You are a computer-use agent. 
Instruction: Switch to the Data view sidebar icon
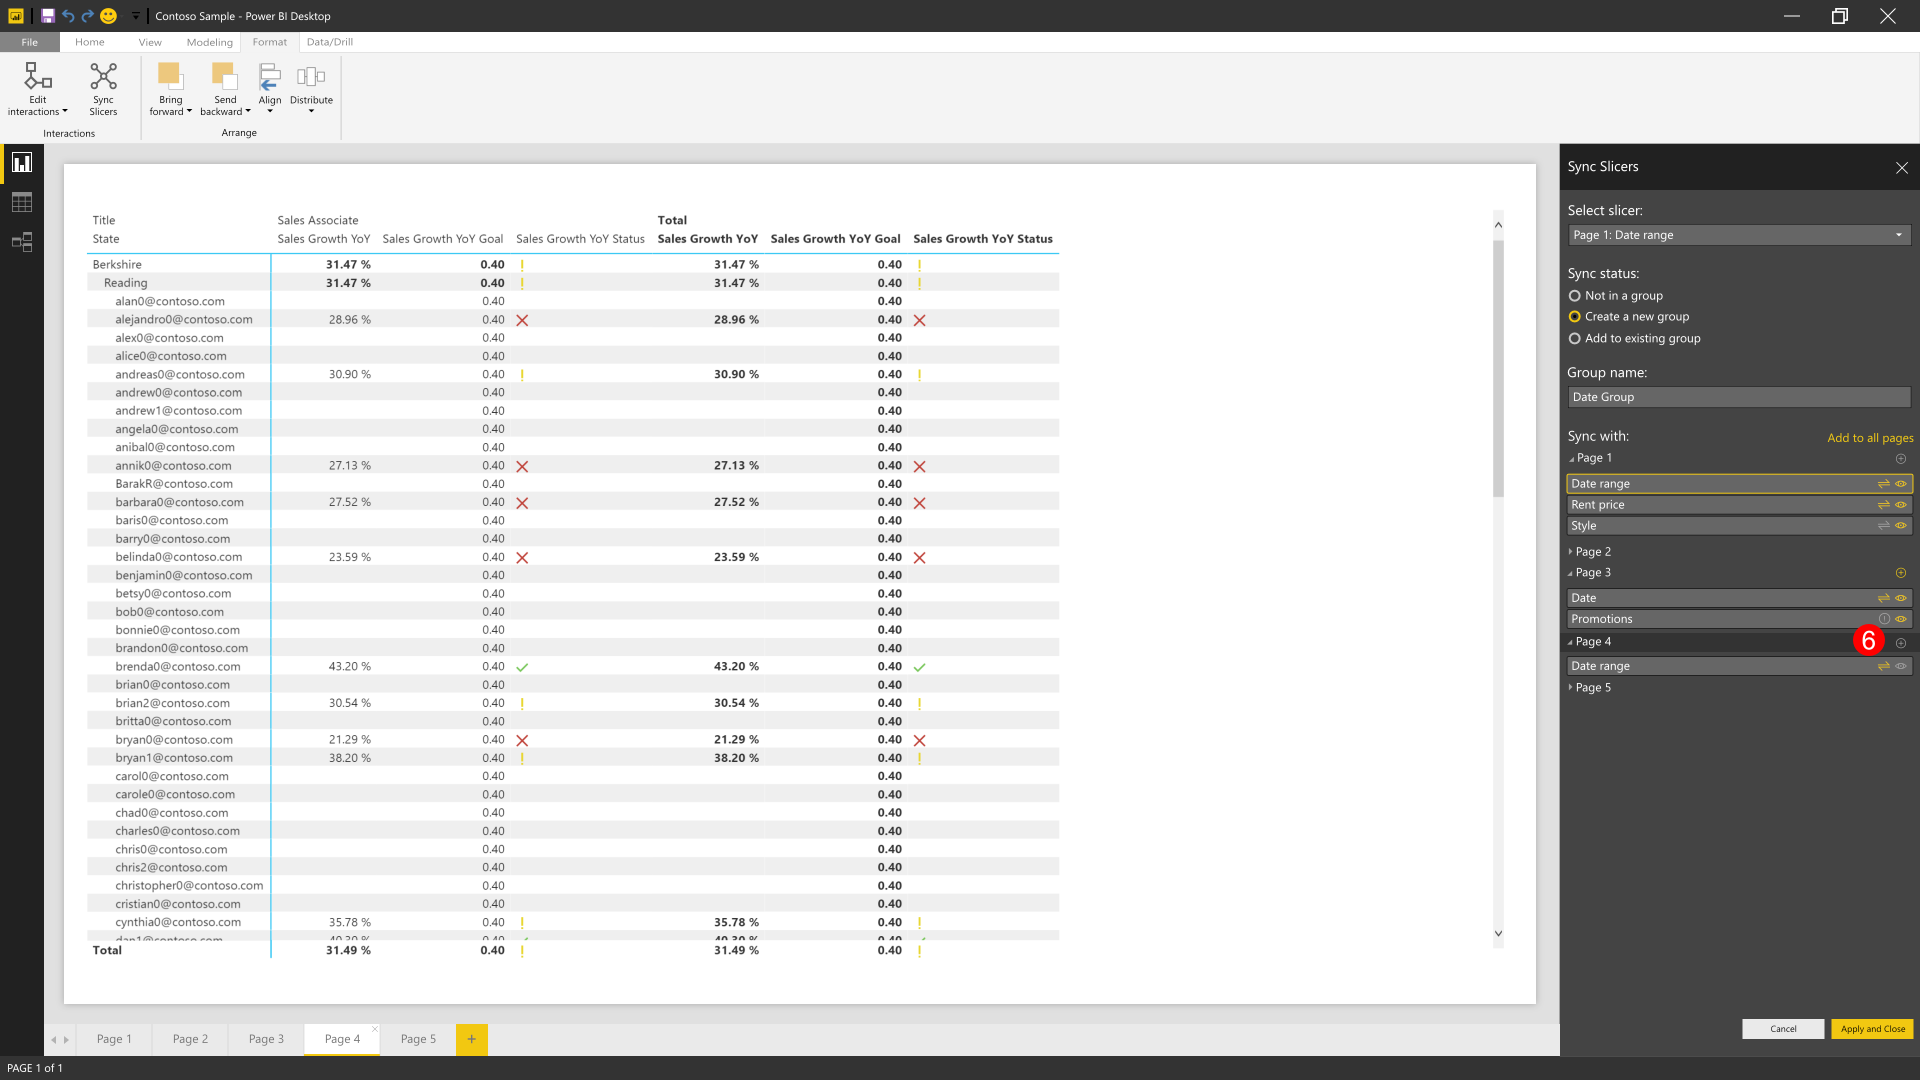[x=22, y=202]
